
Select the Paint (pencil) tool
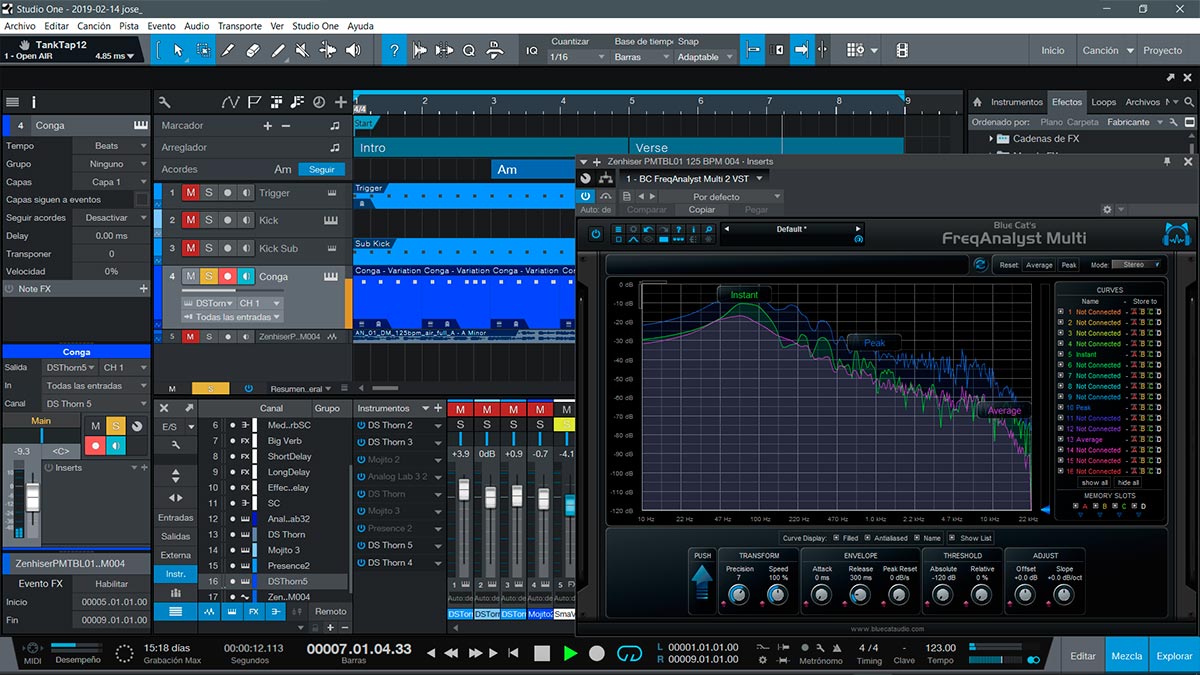click(278, 49)
